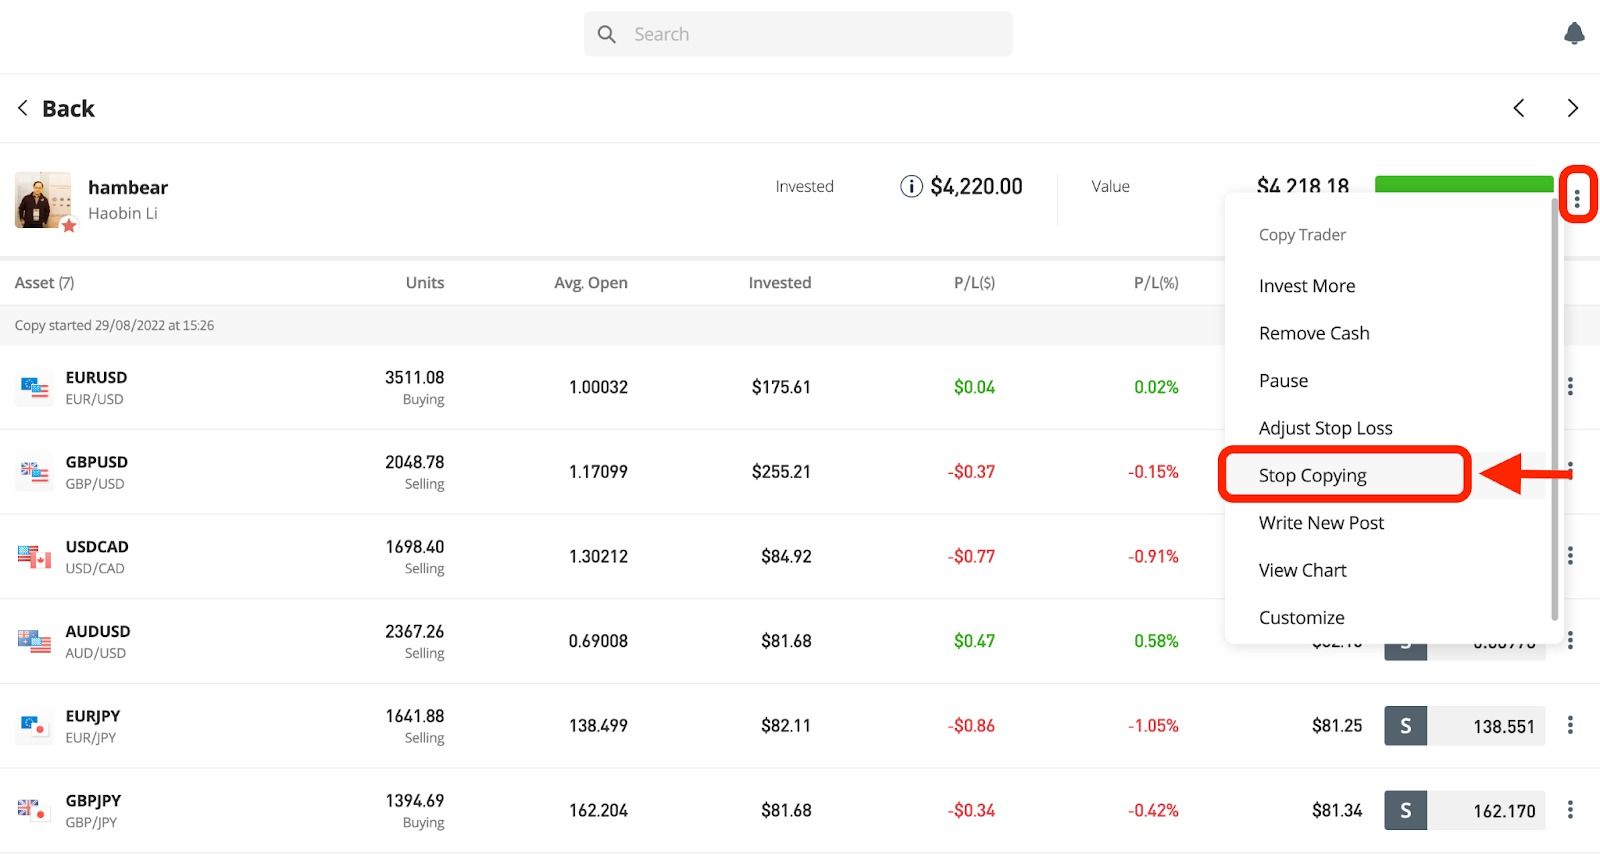Click the EURUSD flag pair icon
The image size is (1600, 866).
[34, 387]
